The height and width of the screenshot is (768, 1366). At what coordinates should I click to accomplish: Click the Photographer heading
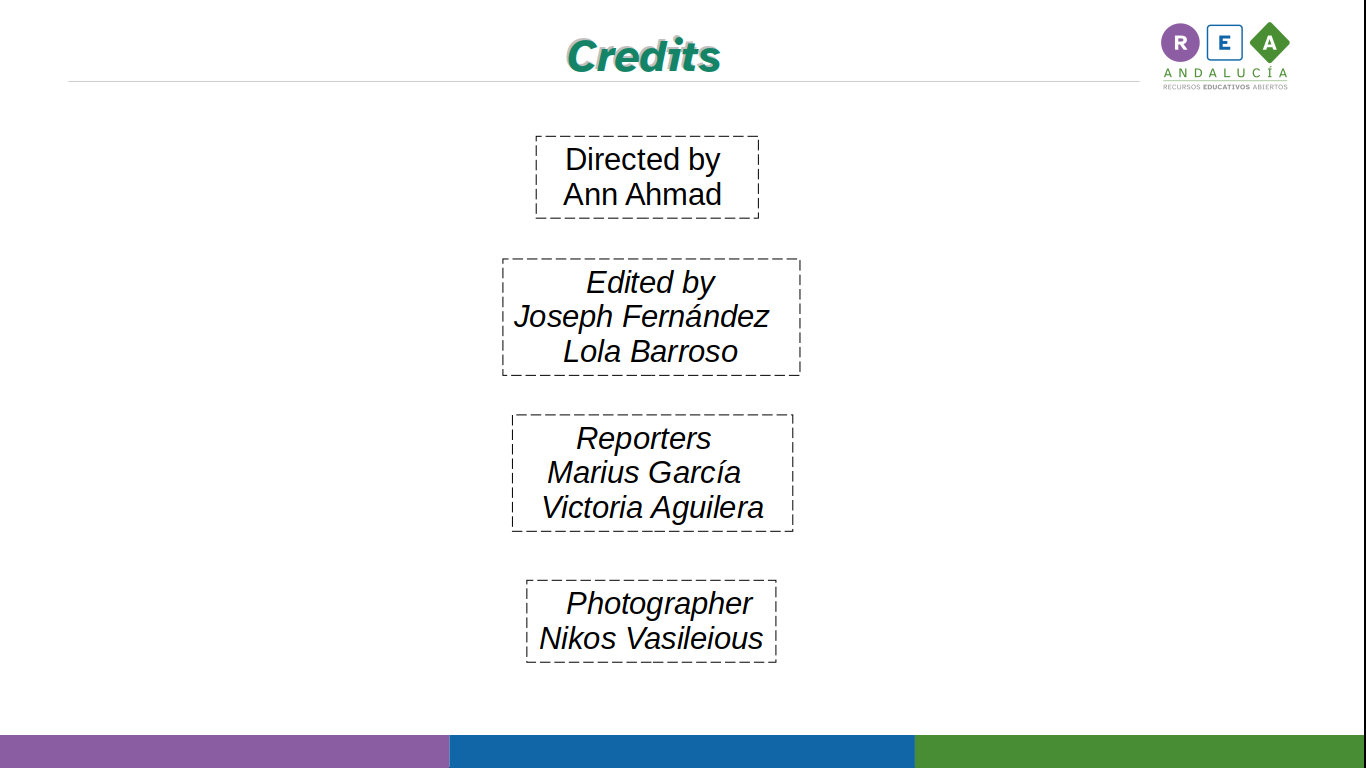pos(659,603)
